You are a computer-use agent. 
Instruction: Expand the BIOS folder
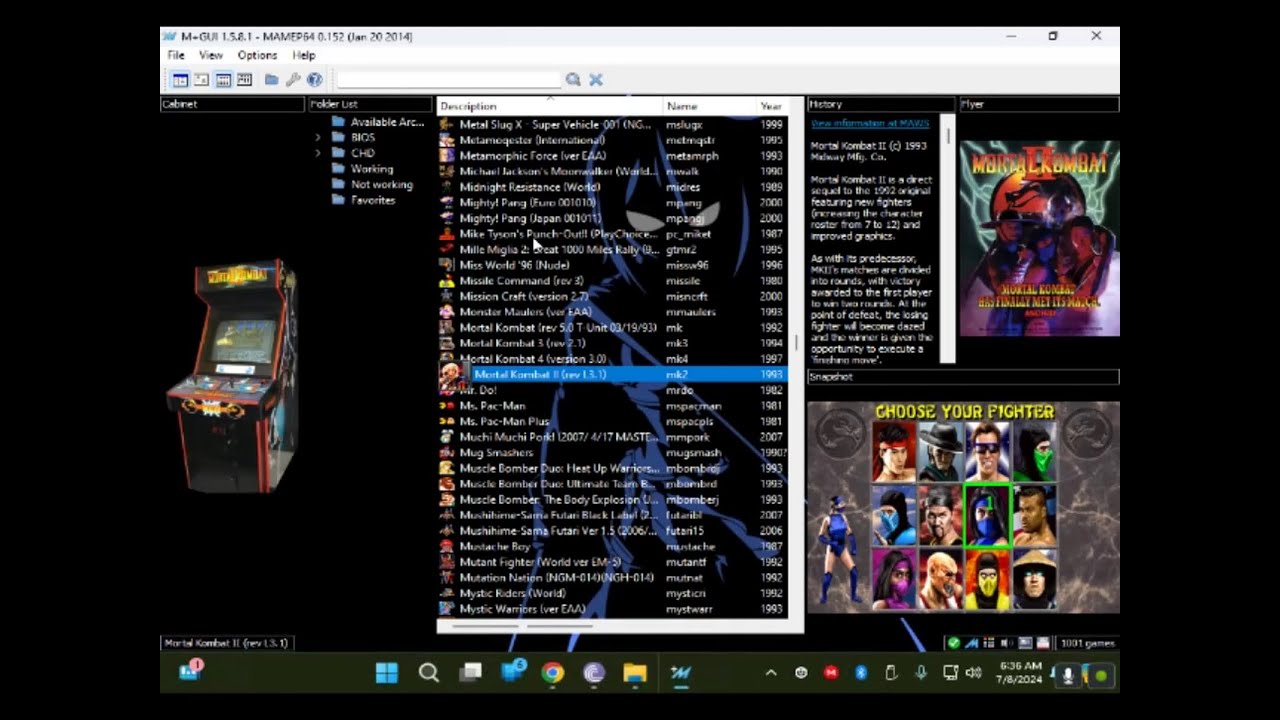[318, 137]
